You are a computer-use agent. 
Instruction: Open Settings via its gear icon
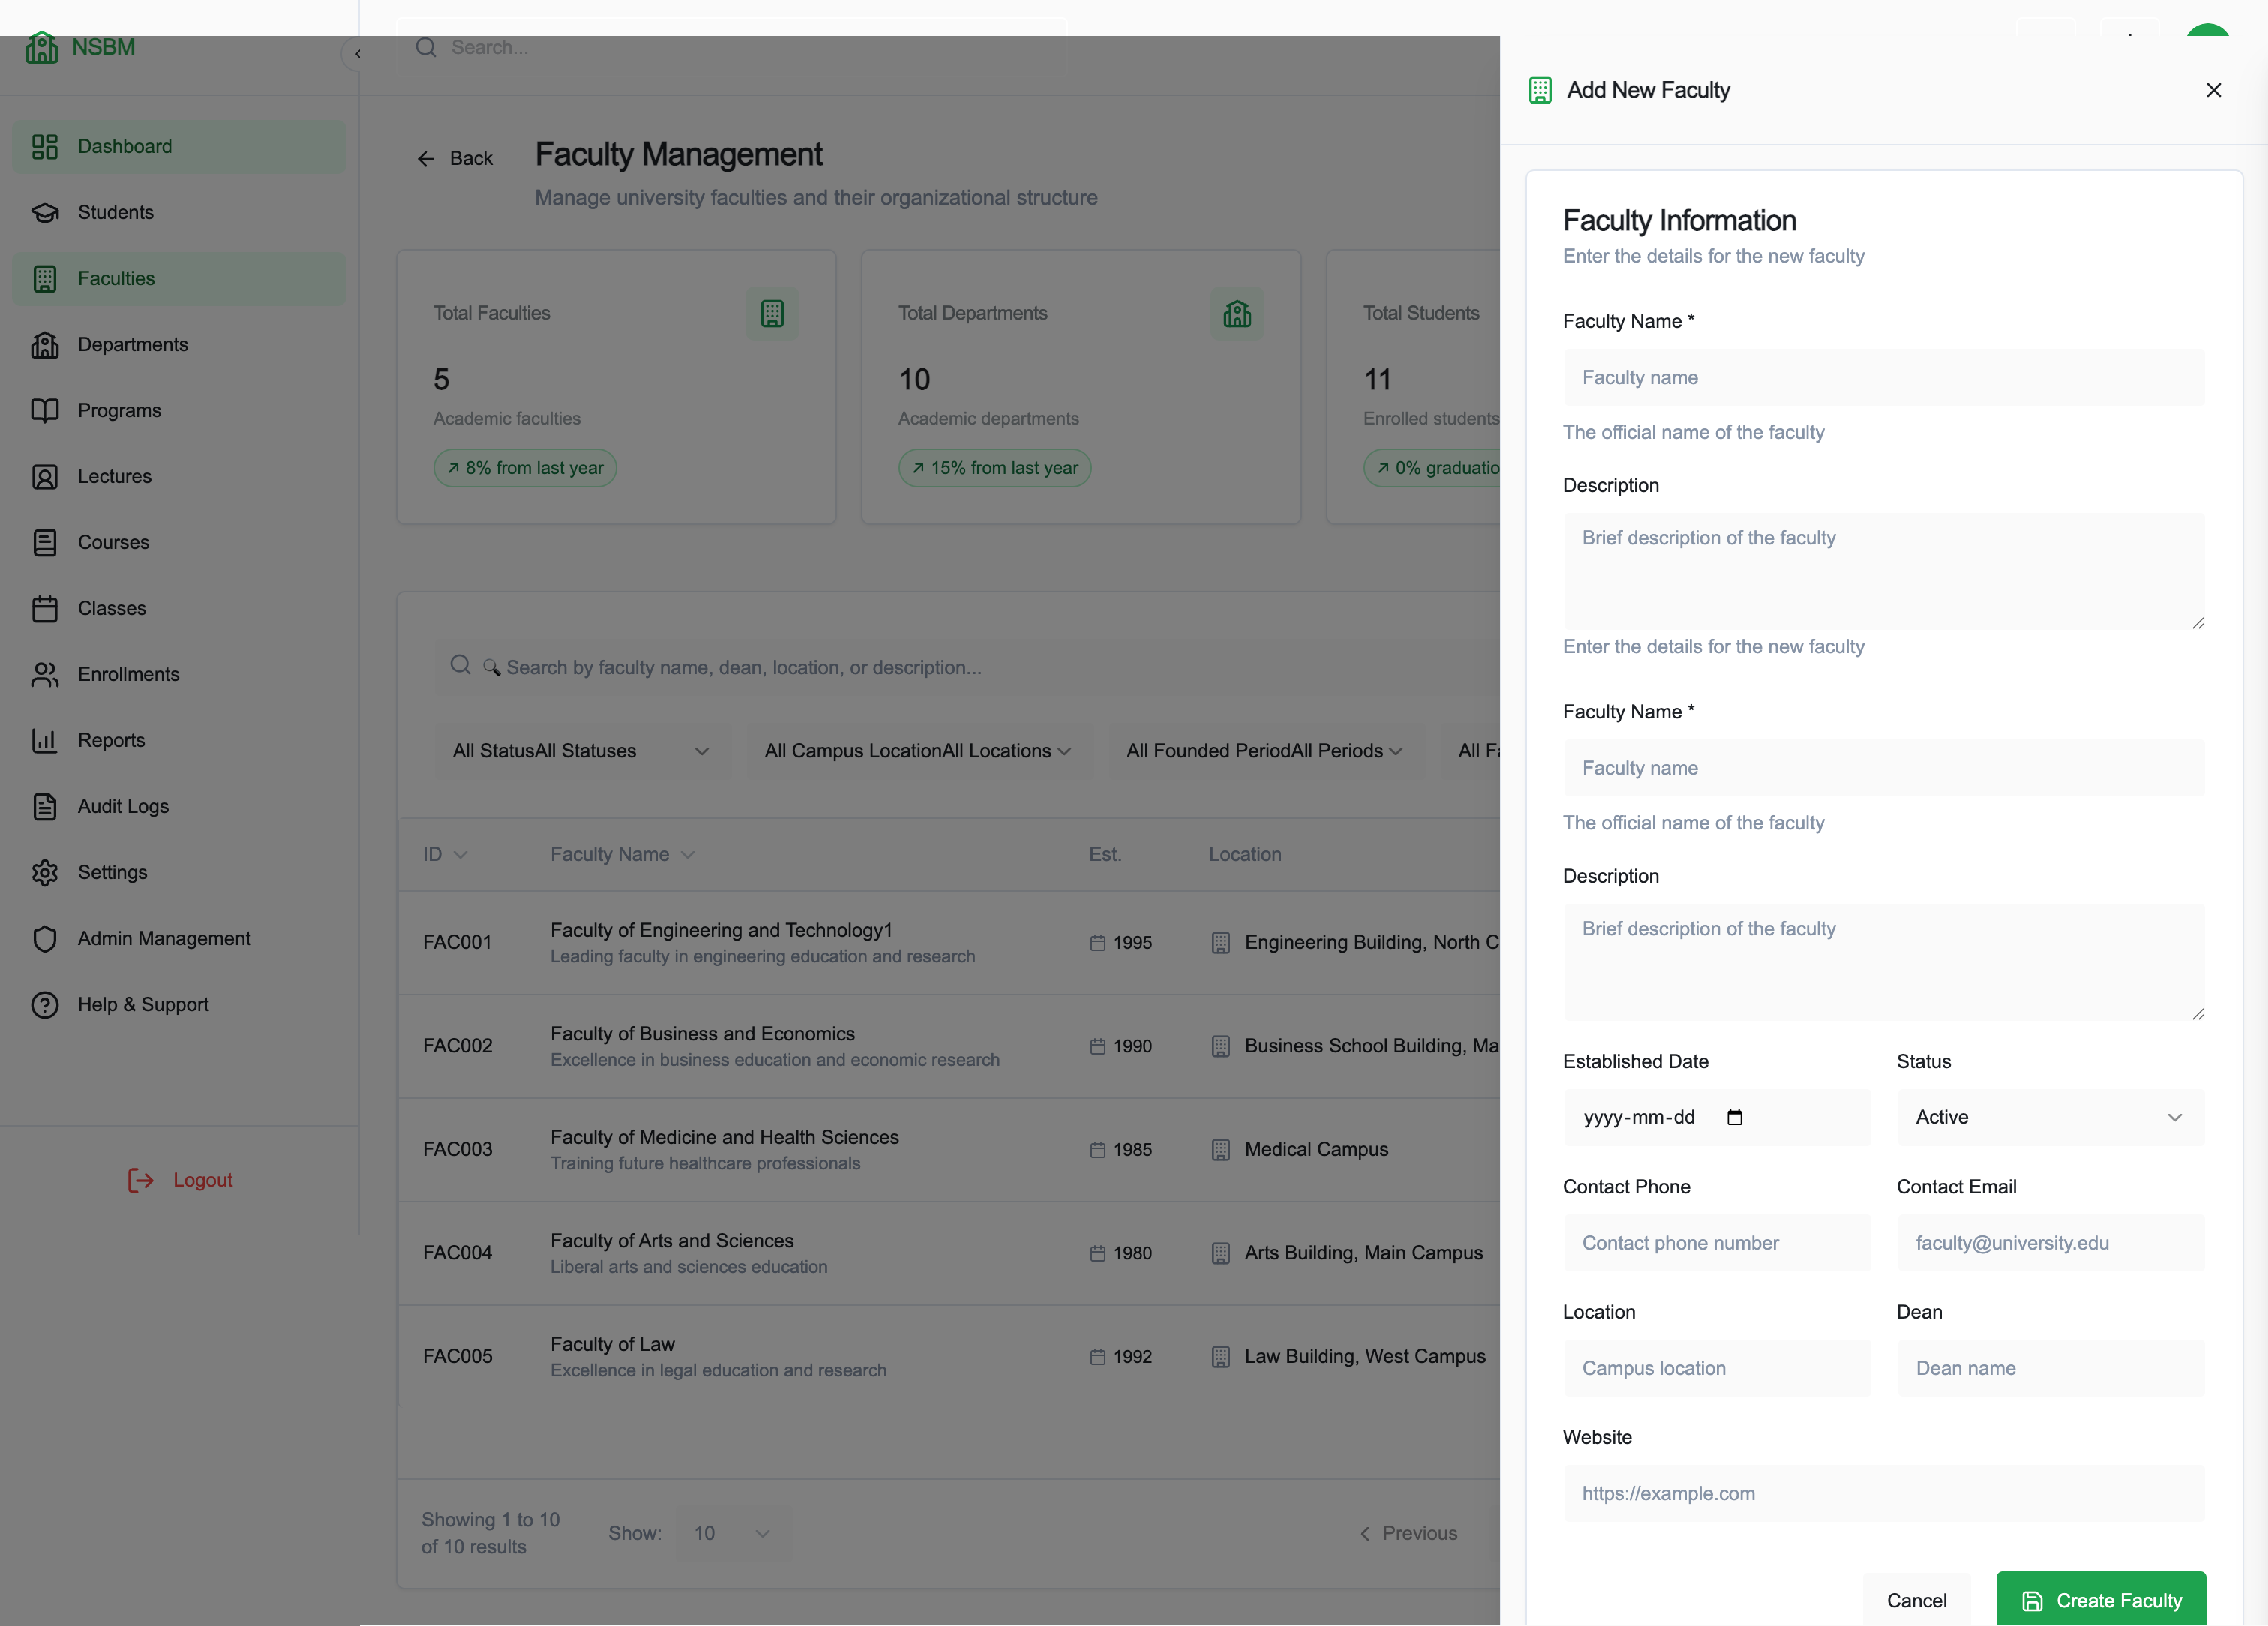pyautogui.click(x=45, y=872)
